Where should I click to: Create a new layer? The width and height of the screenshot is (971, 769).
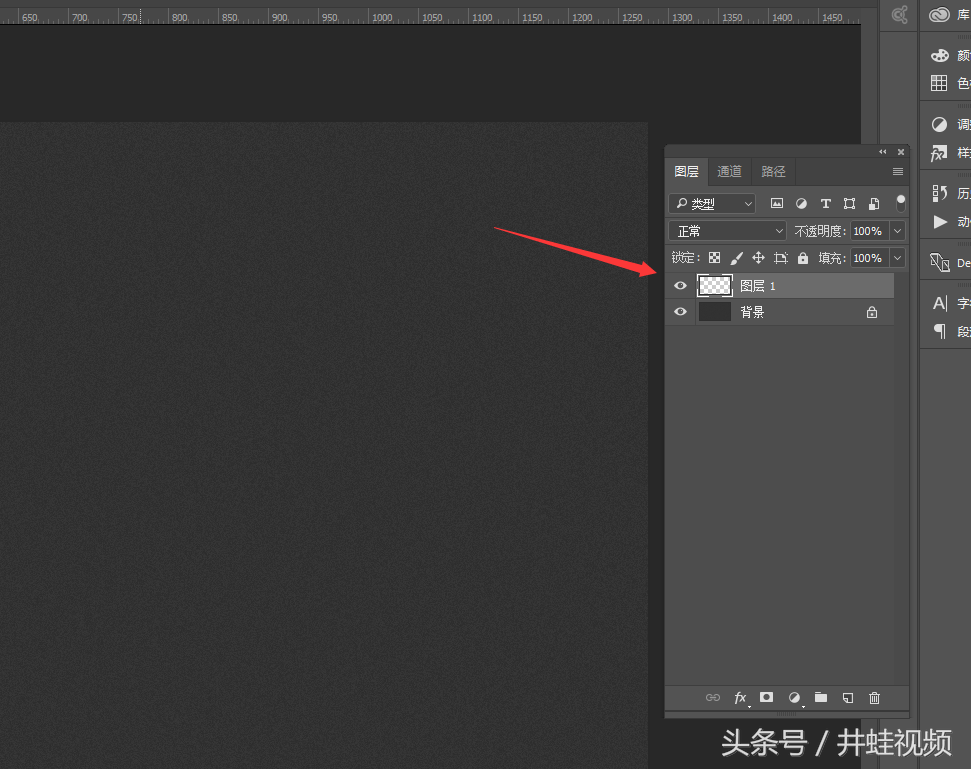(848, 698)
